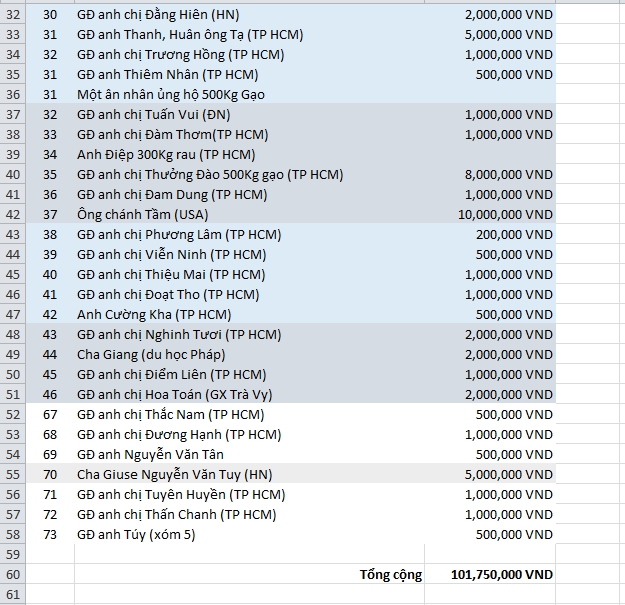The height and width of the screenshot is (605, 625).
Task: Select amount for Cha Giuse Nguyễn Văn Tuy
Action: pos(490,474)
